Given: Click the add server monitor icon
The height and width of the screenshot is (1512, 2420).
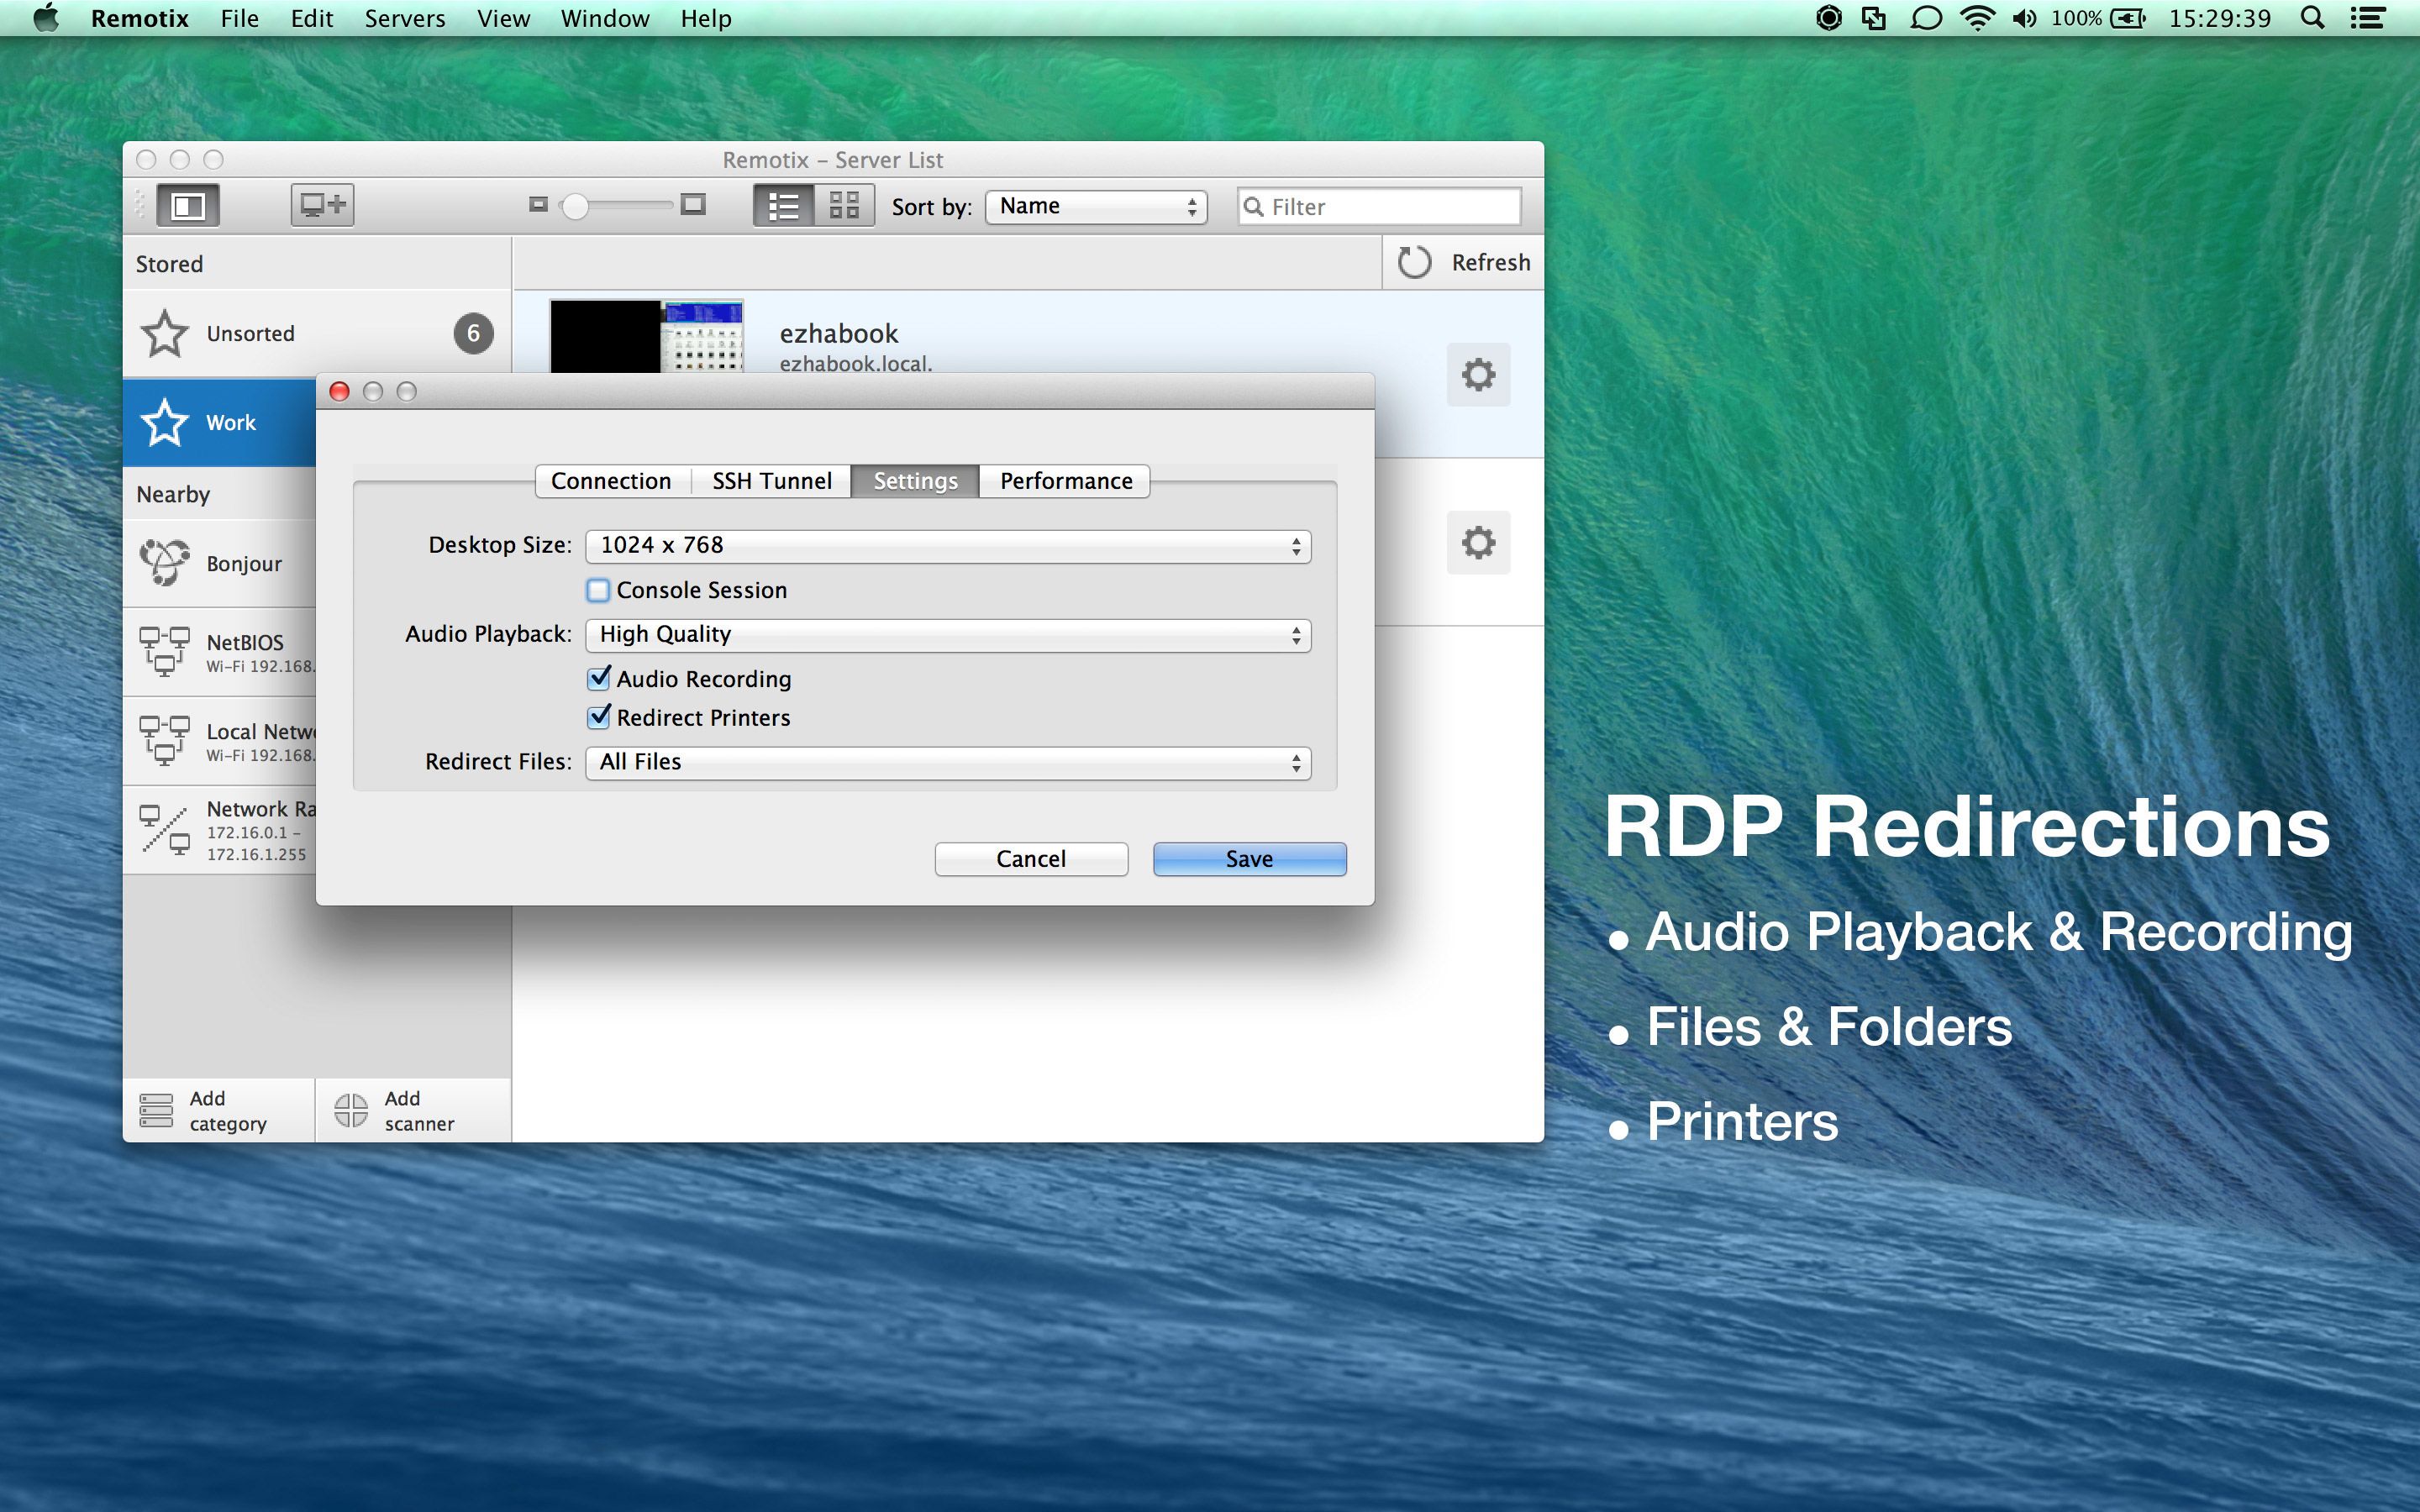Looking at the screenshot, I should [322, 206].
